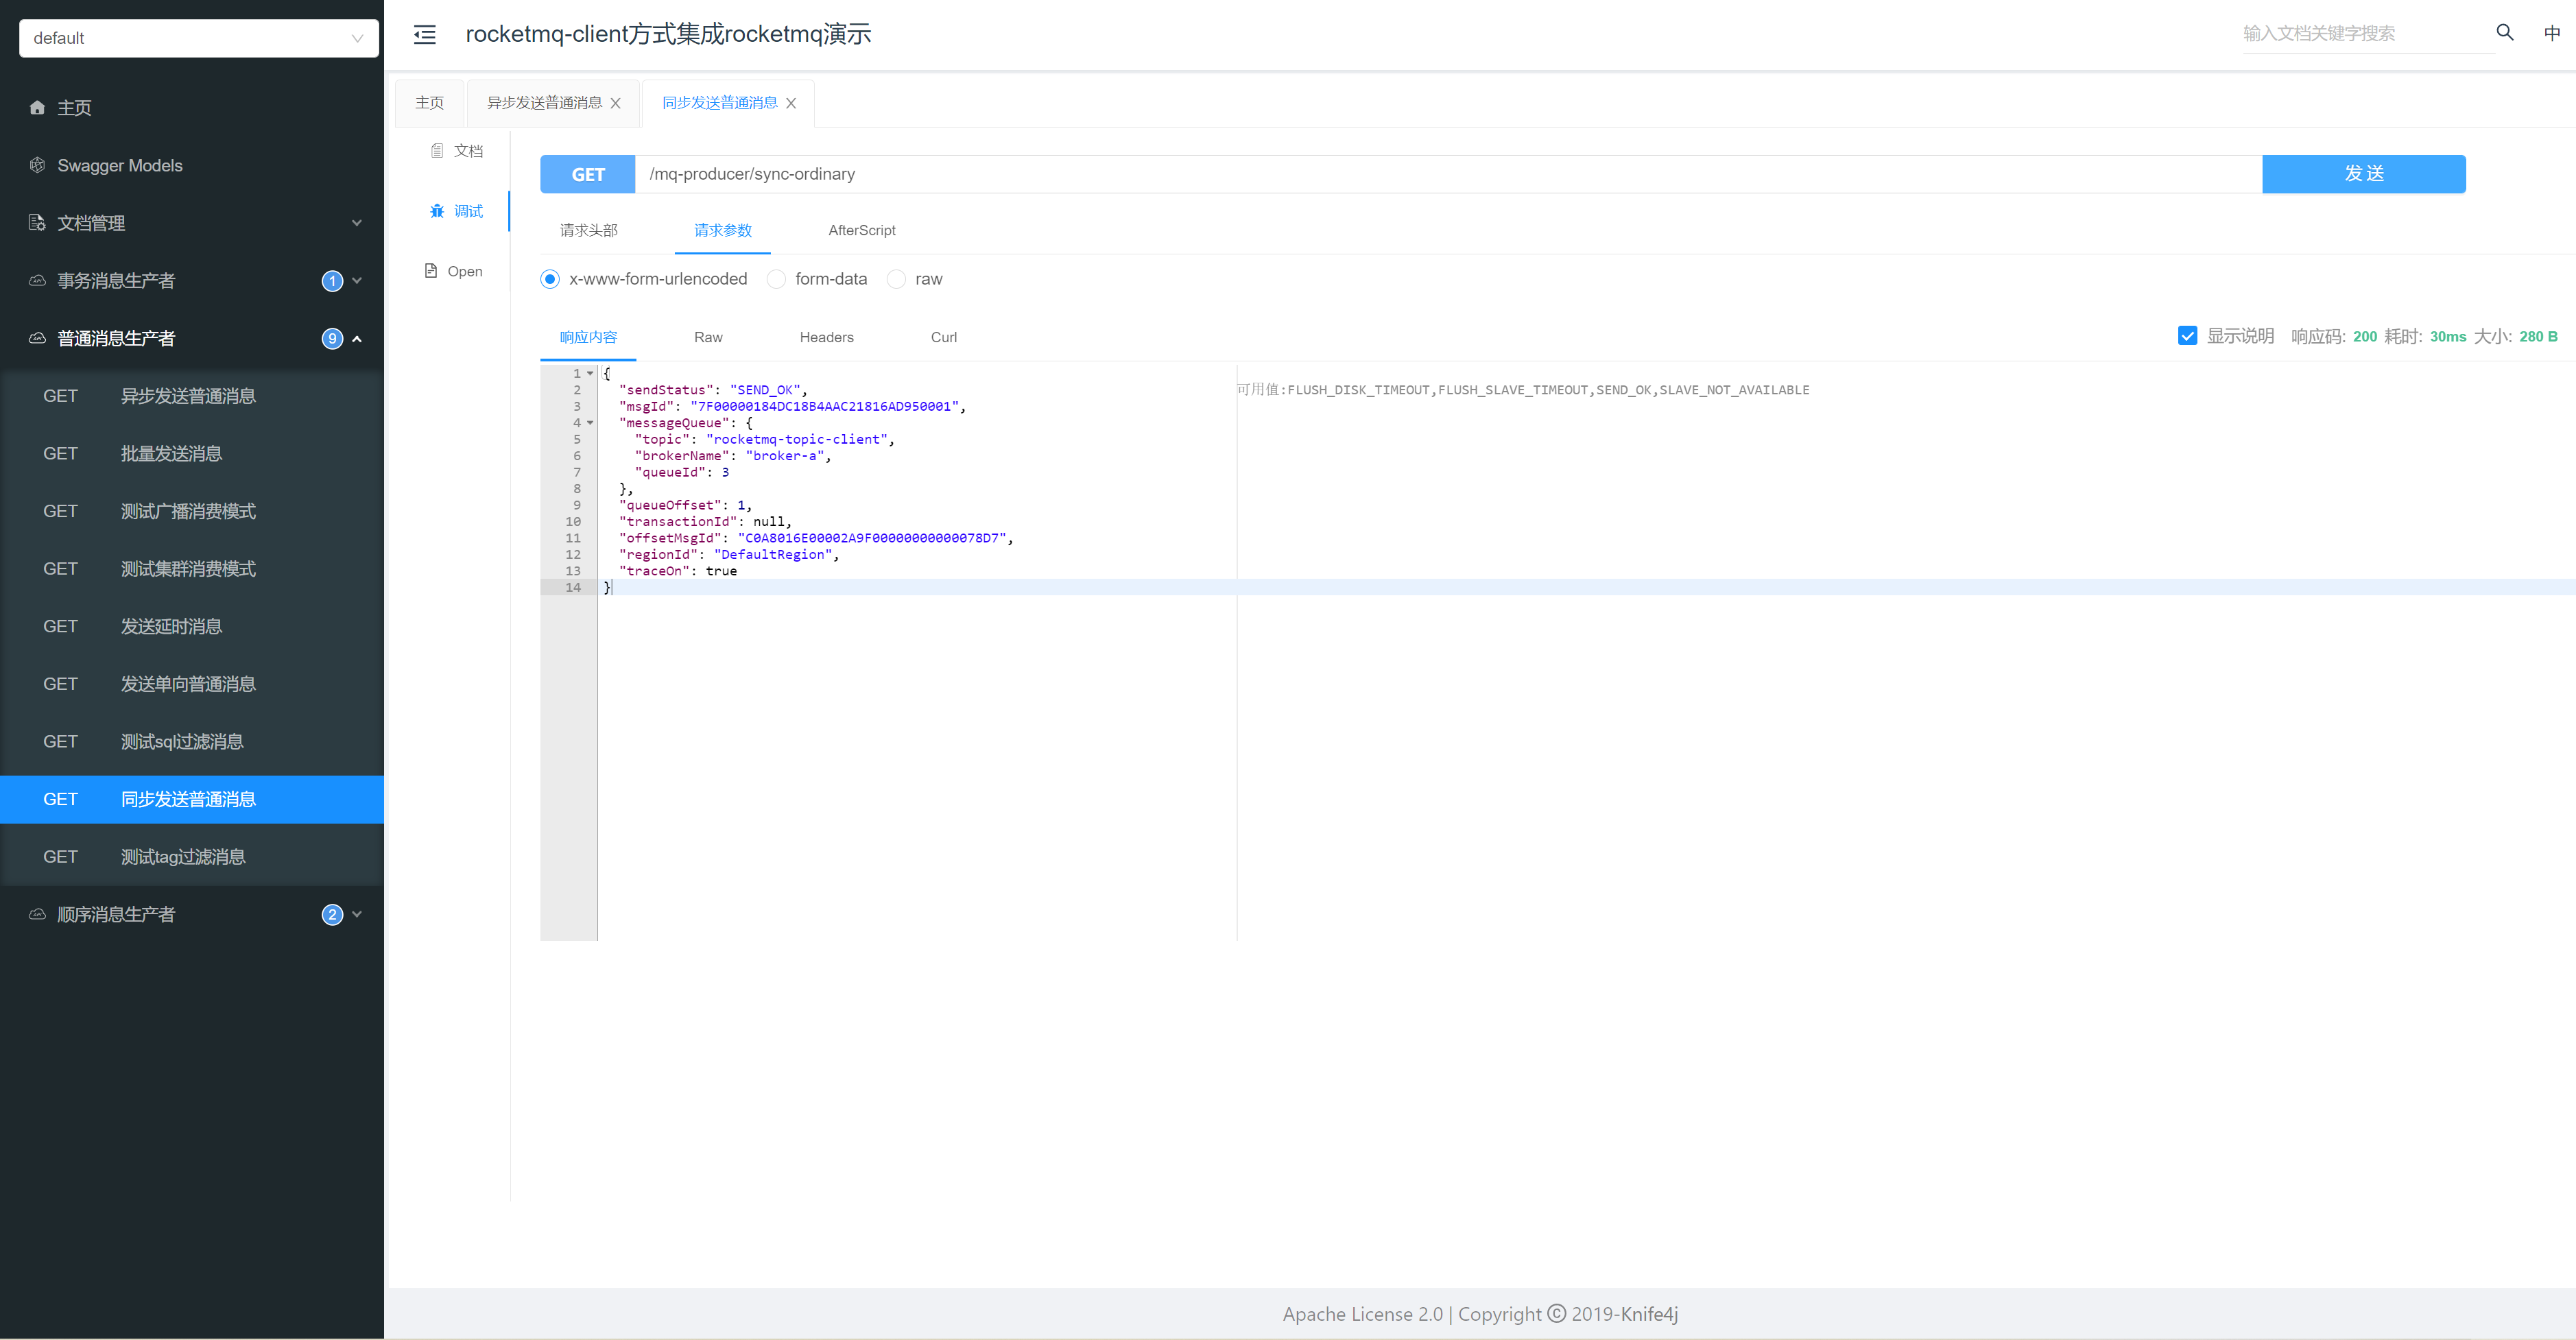This screenshot has height=1340, width=2576.
Task: Click the GET method selector
Action: (x=588, y=174)
